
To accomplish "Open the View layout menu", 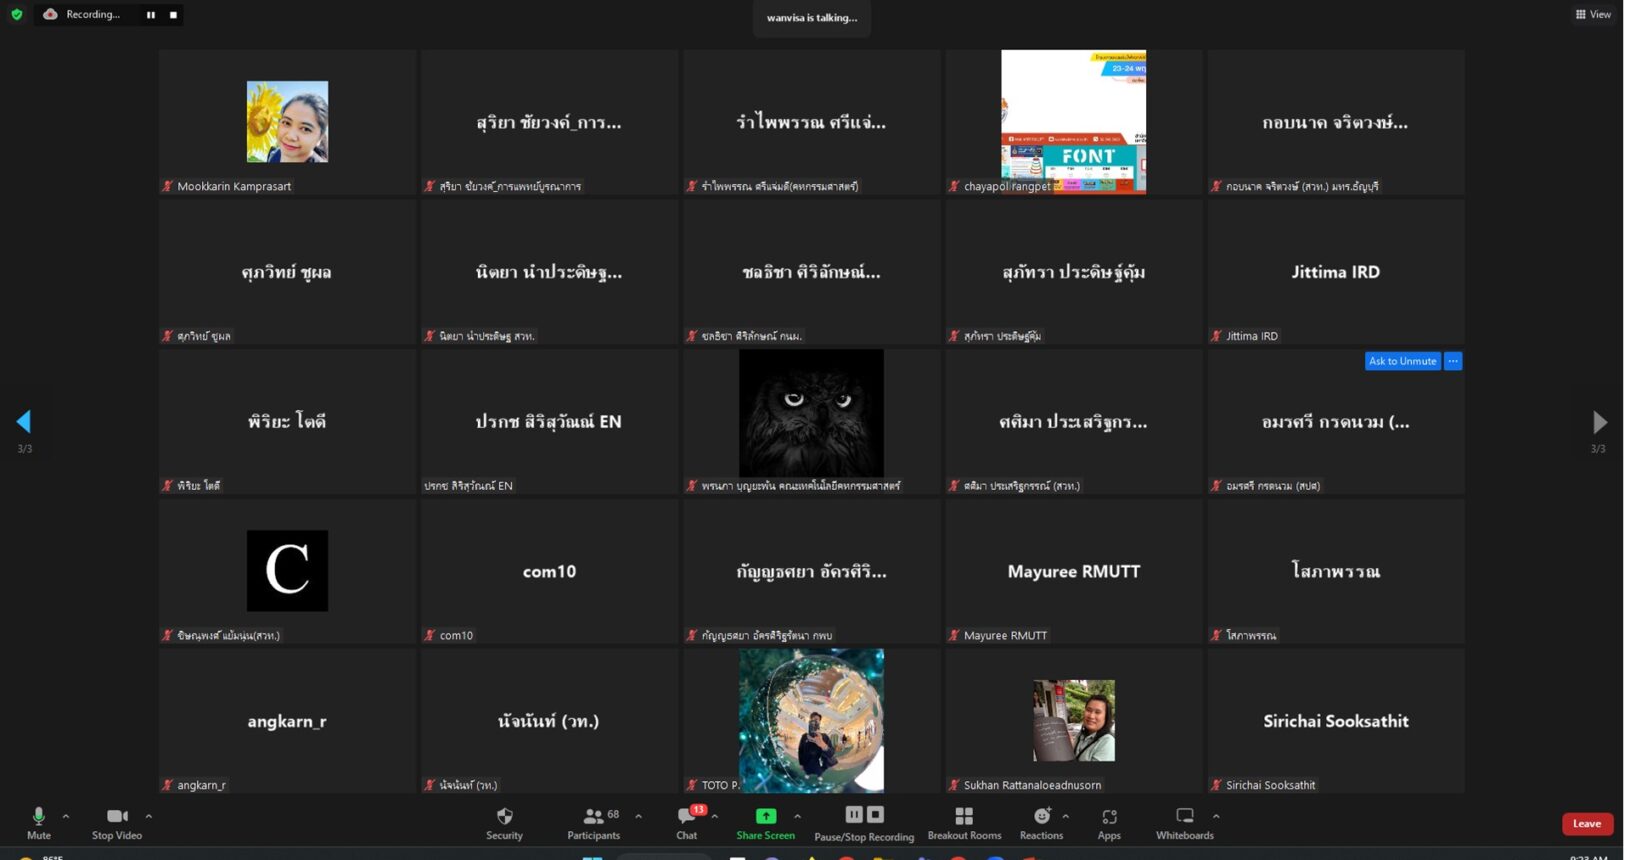I will coord(1593,14).
